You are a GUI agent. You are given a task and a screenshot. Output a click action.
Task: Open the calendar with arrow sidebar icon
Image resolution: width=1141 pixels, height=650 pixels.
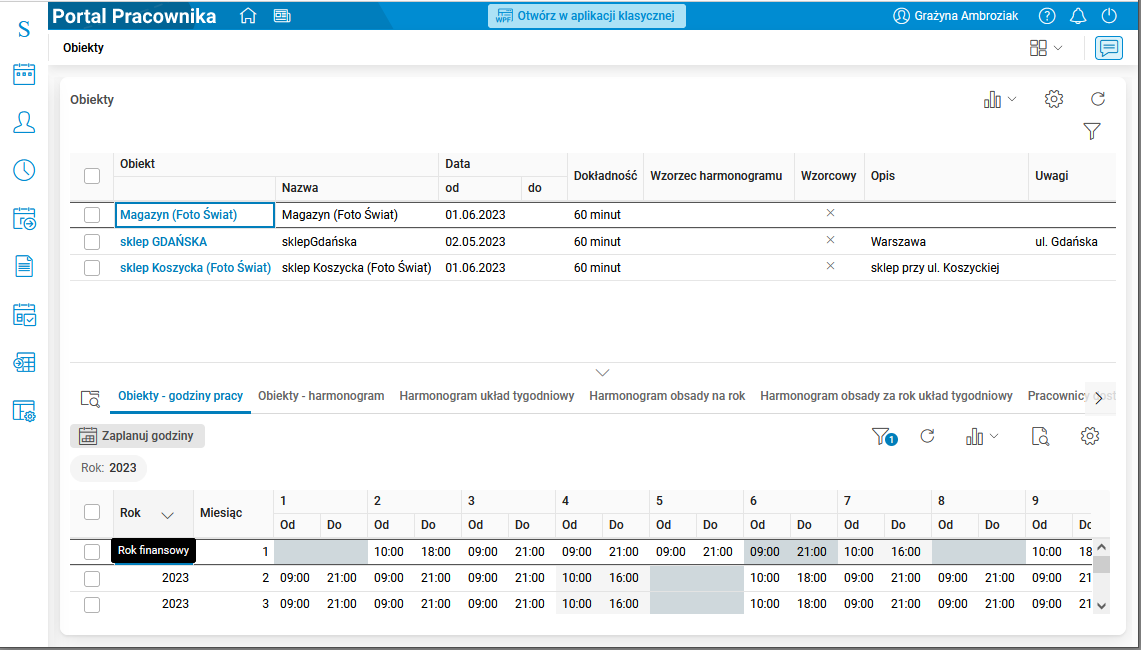(24, 218)
